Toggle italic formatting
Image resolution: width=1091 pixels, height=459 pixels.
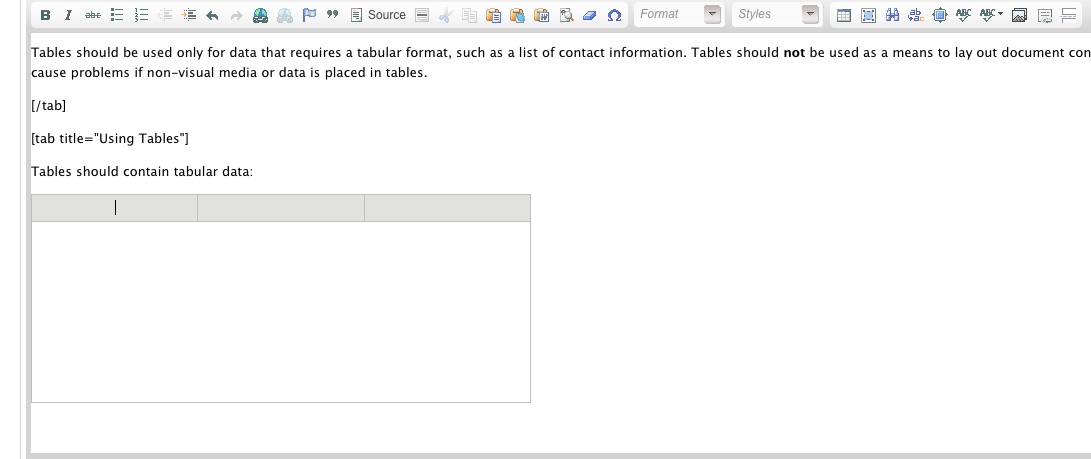(68, 15)
